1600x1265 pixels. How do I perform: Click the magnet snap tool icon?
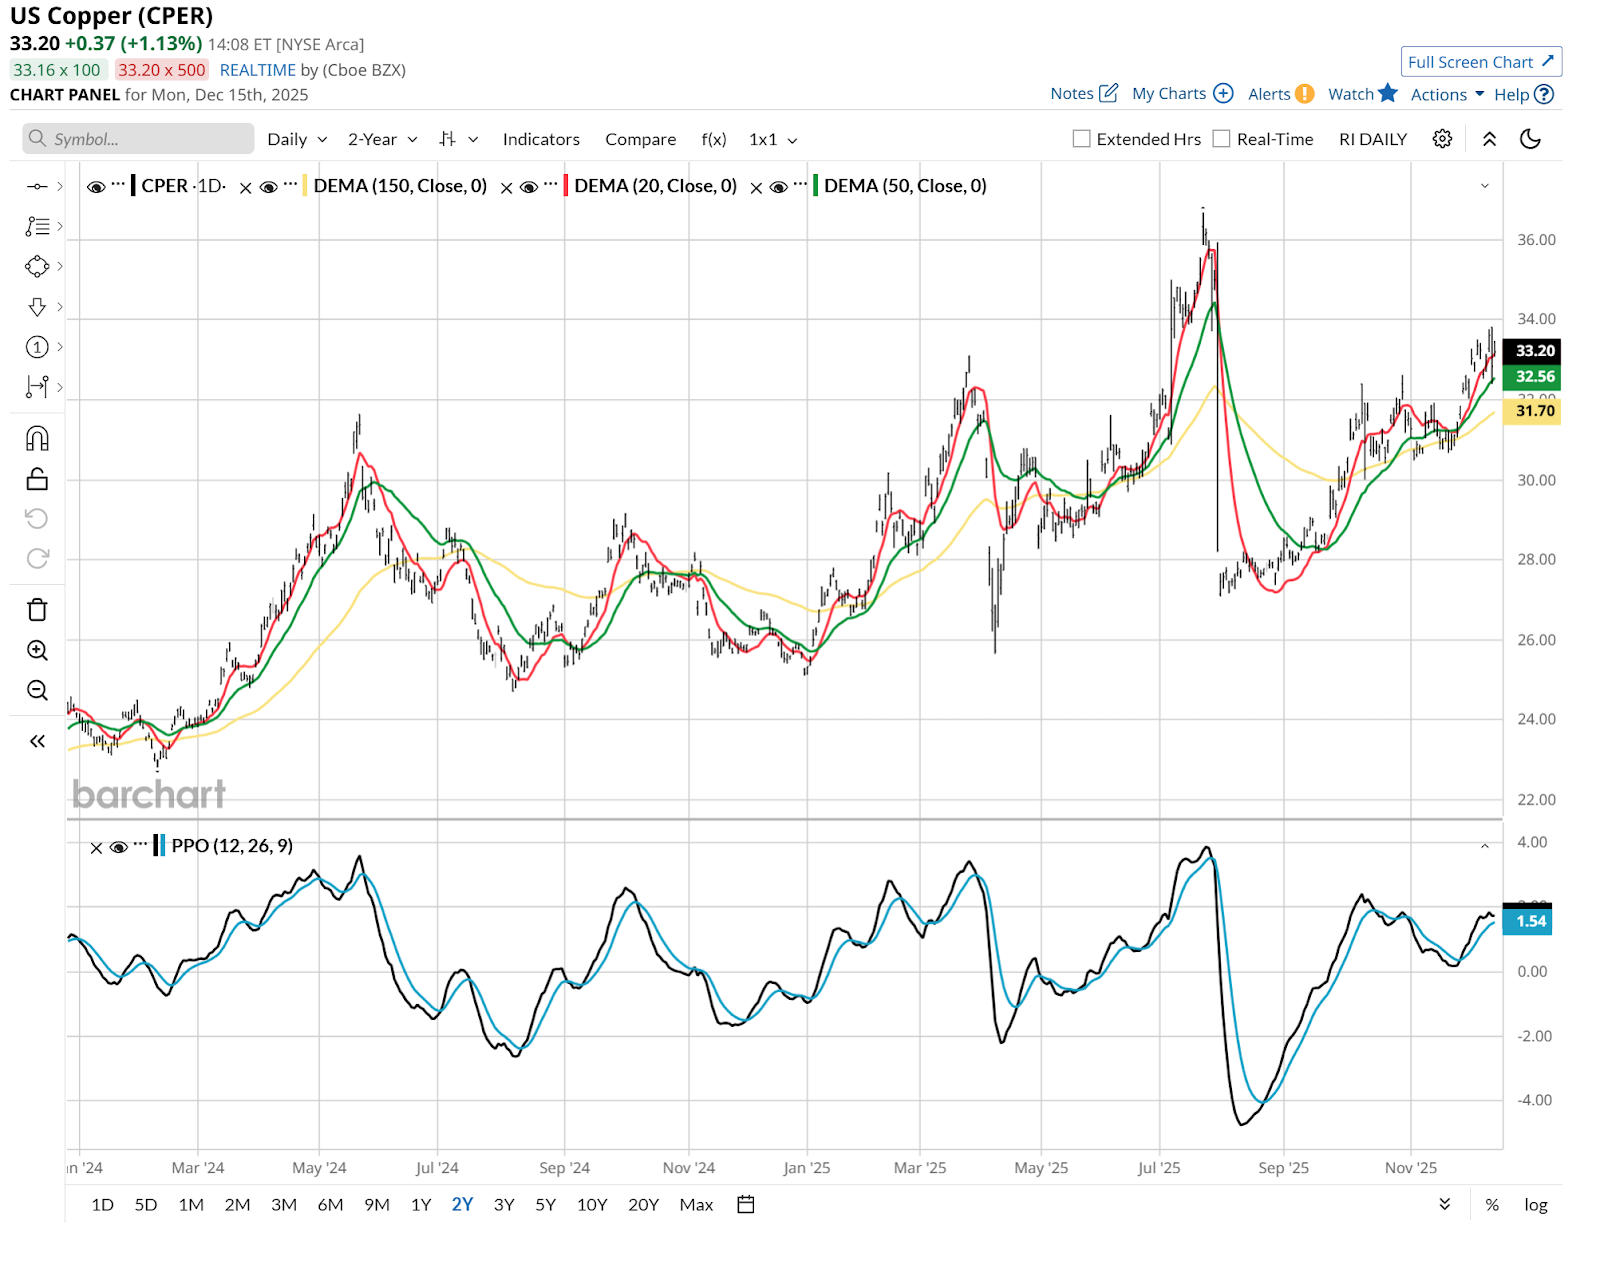37,438
